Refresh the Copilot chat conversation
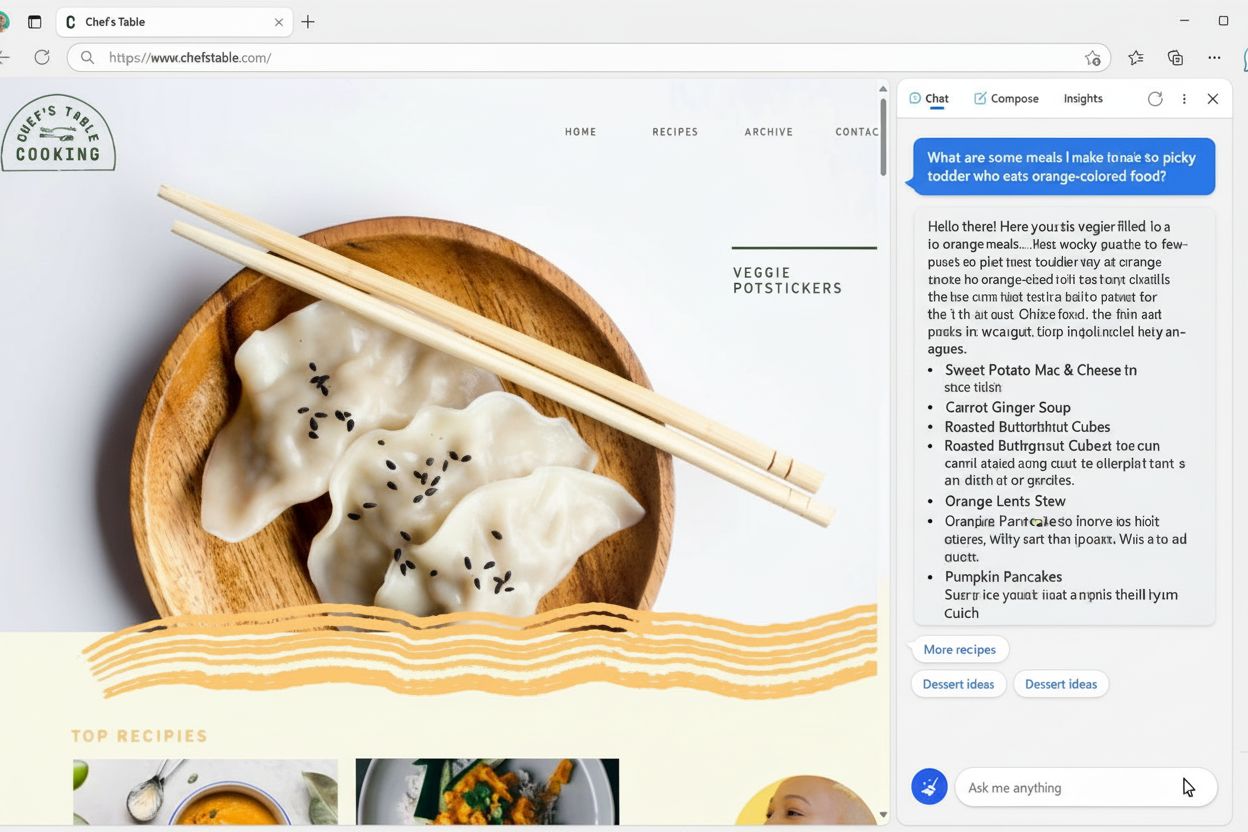 1155,98
